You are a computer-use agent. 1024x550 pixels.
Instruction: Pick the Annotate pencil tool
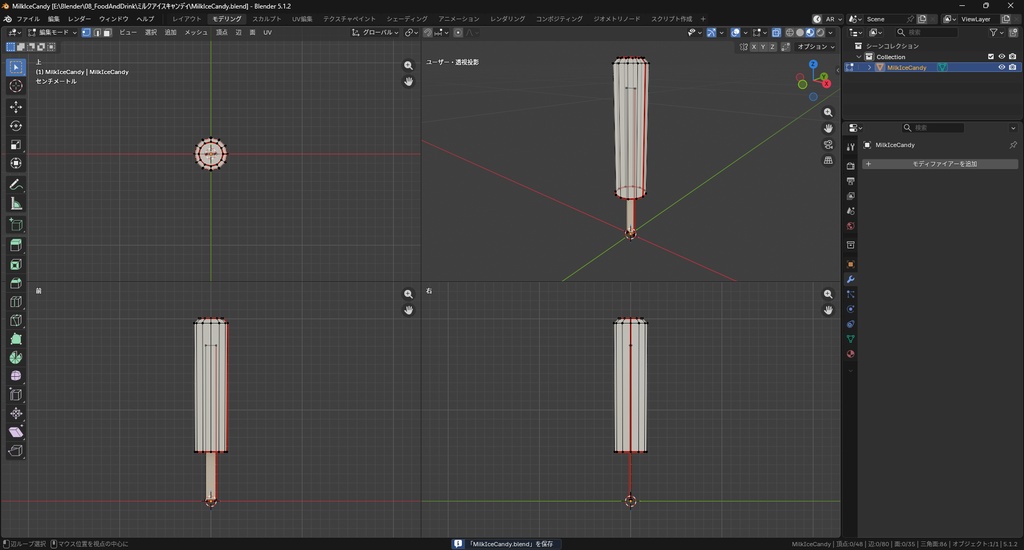[x=16, y=185]
